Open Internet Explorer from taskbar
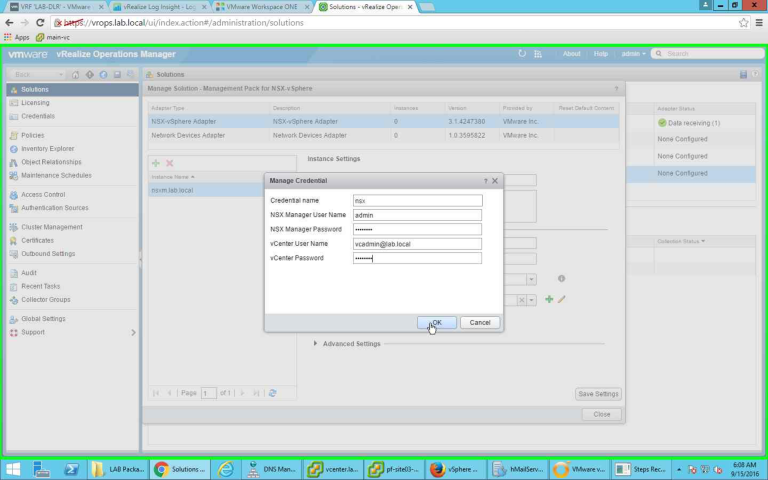768x480 pixels. [225, 469]
